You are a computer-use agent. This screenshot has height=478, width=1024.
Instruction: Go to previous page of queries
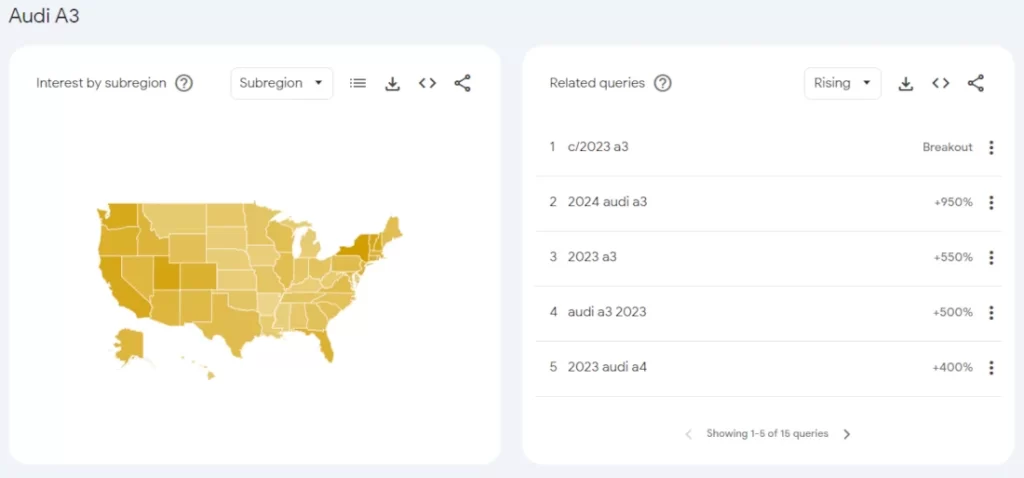tap(688, 434)
